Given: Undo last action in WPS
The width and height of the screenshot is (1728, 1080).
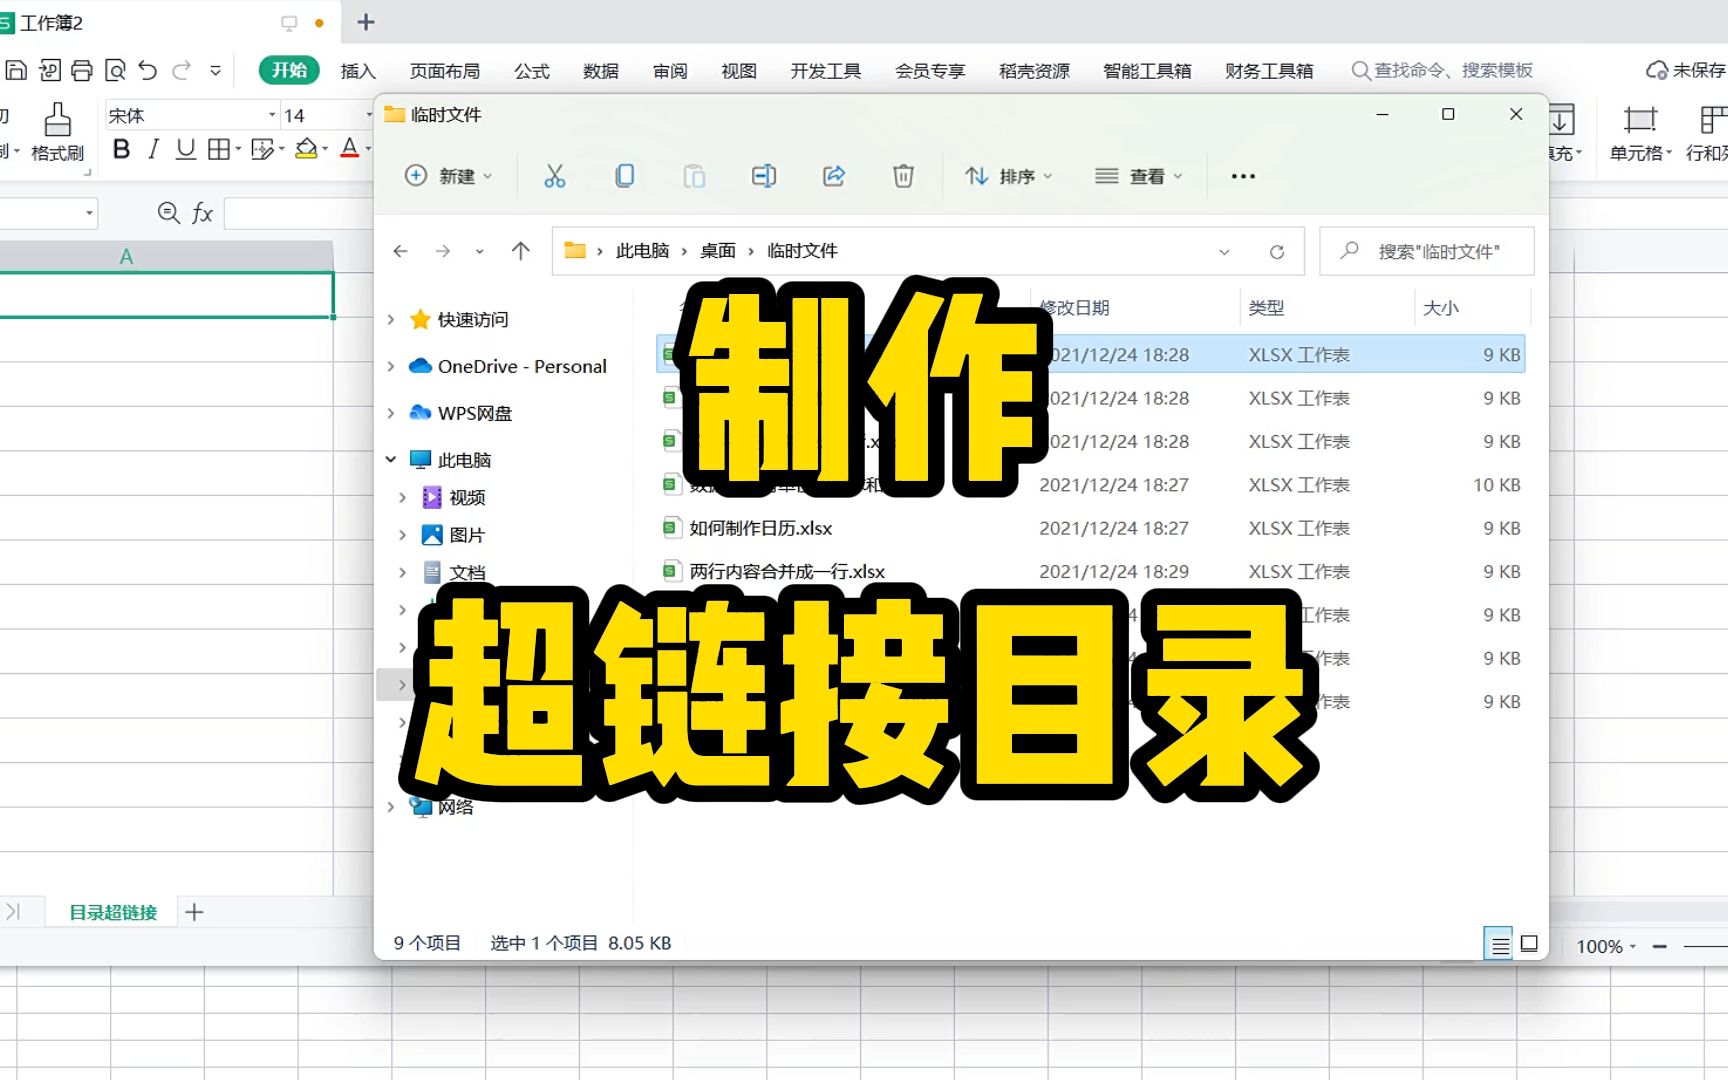Looking at the screenshot, I should [x=148, y=70].
